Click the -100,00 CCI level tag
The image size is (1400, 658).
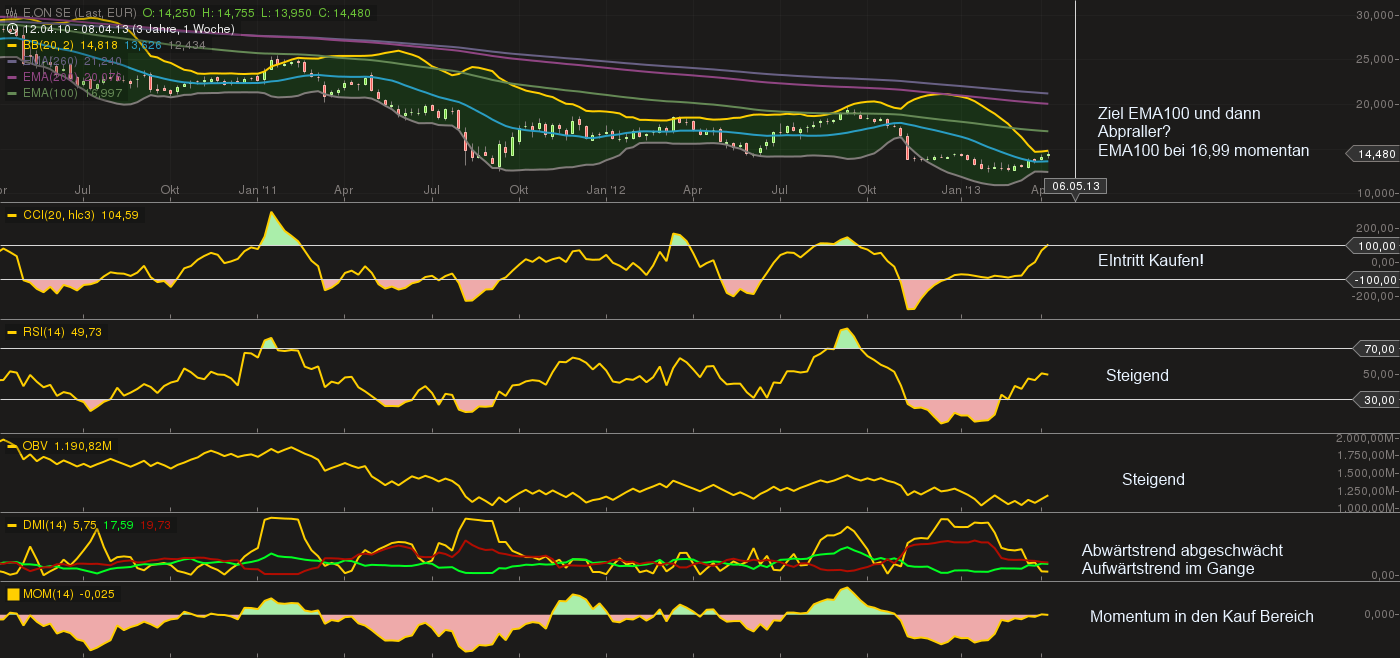point(1375,280)
